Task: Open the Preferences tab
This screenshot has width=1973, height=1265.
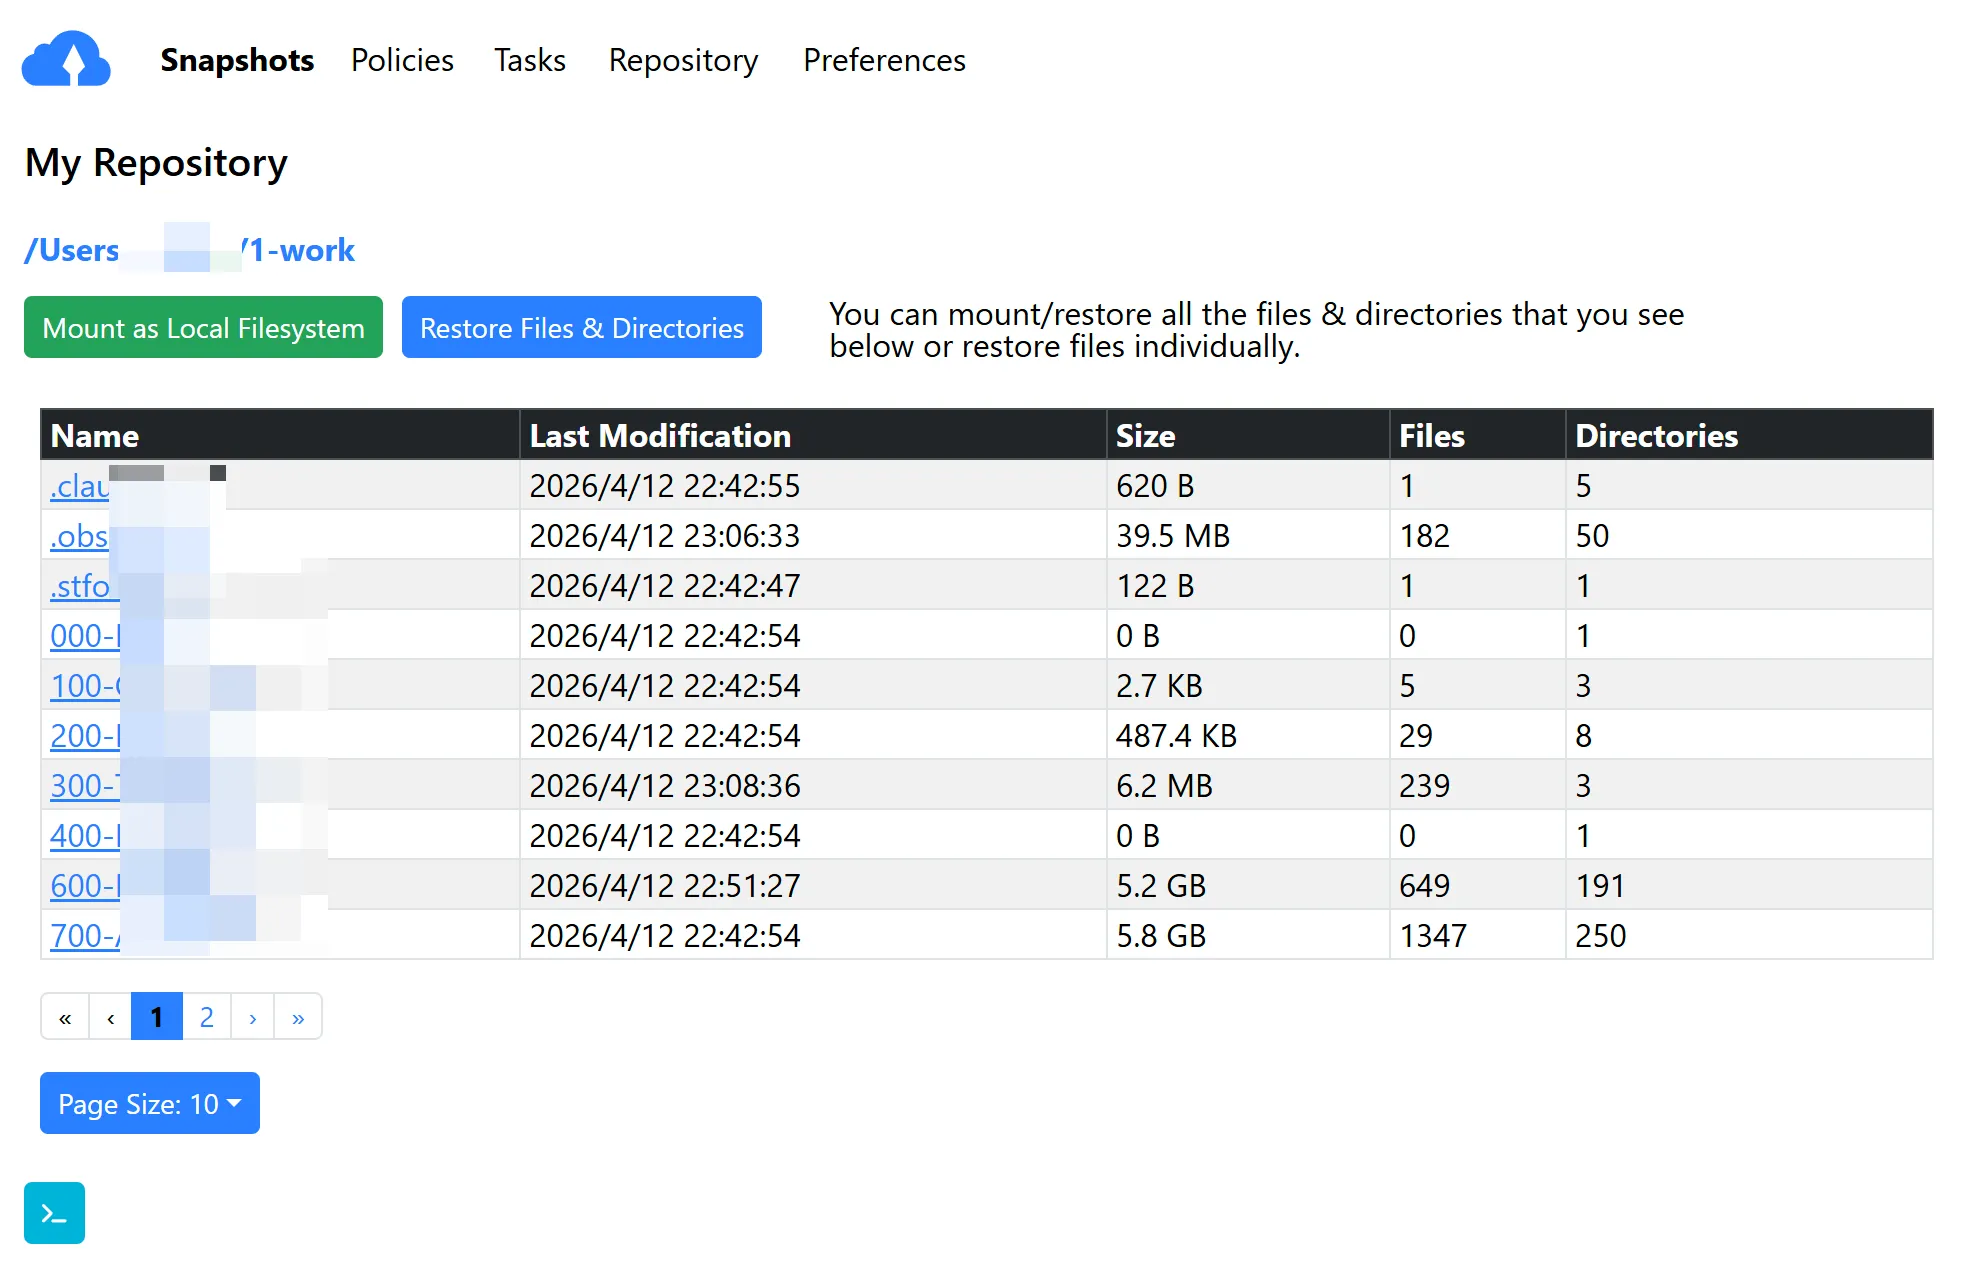Action: pyautogui.click(x=884, y=60)
